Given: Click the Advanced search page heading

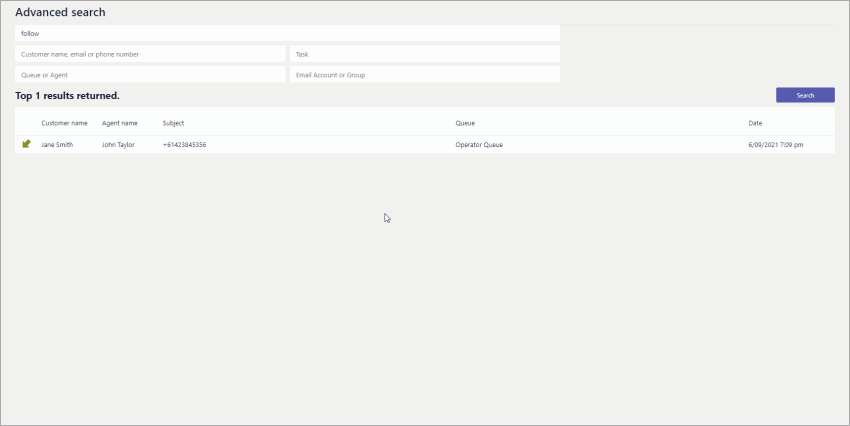Looking at the screenshot, I should click(x=60, y=13).
